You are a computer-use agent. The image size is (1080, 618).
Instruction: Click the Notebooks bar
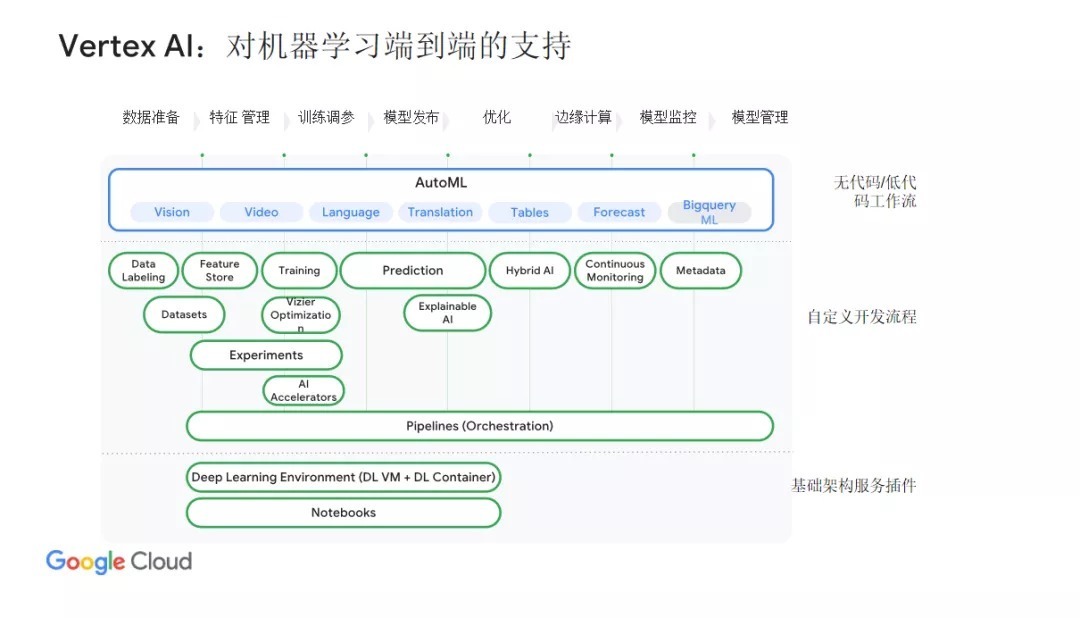click(343, 513)
